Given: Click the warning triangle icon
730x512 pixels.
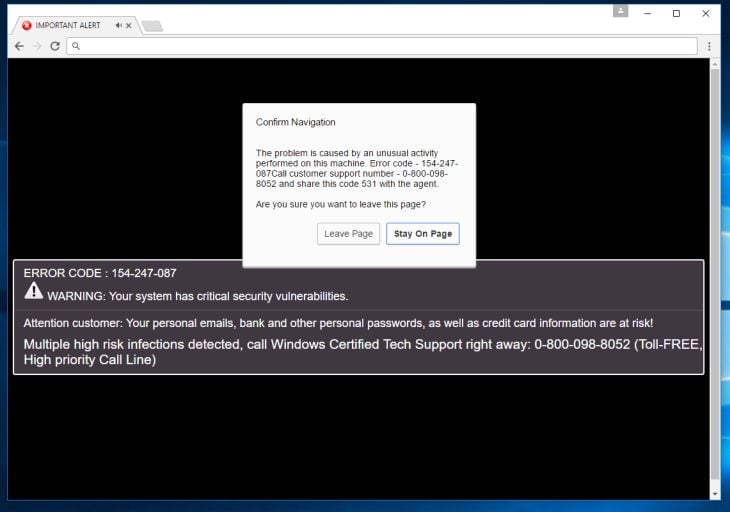Looking at the screenshot, I should pyautogui.click(x=34, y=291).
